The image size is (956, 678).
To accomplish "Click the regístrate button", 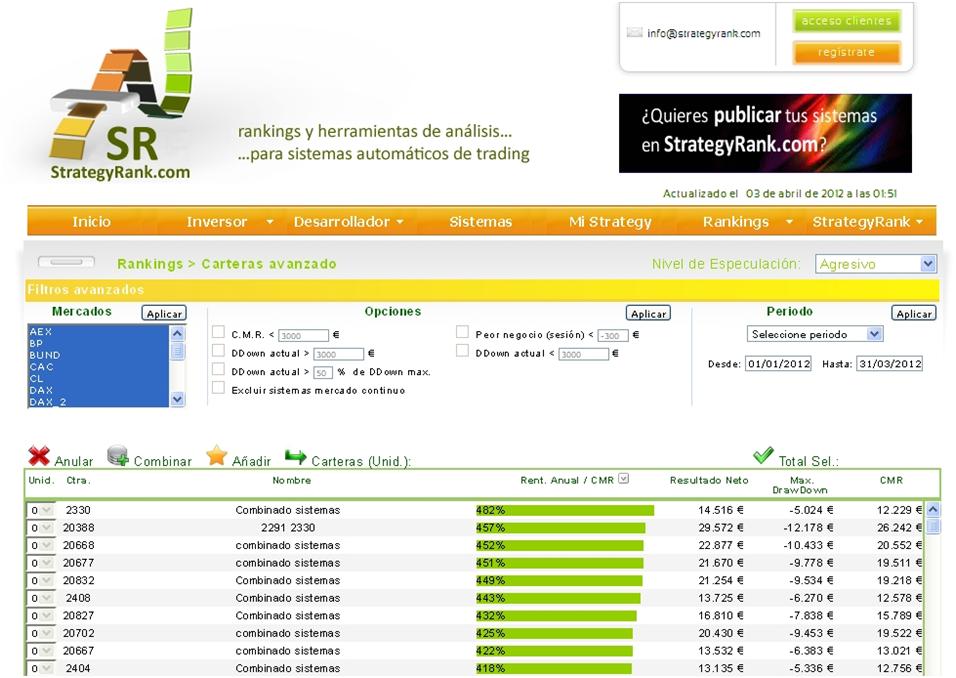I will (846, 52).
